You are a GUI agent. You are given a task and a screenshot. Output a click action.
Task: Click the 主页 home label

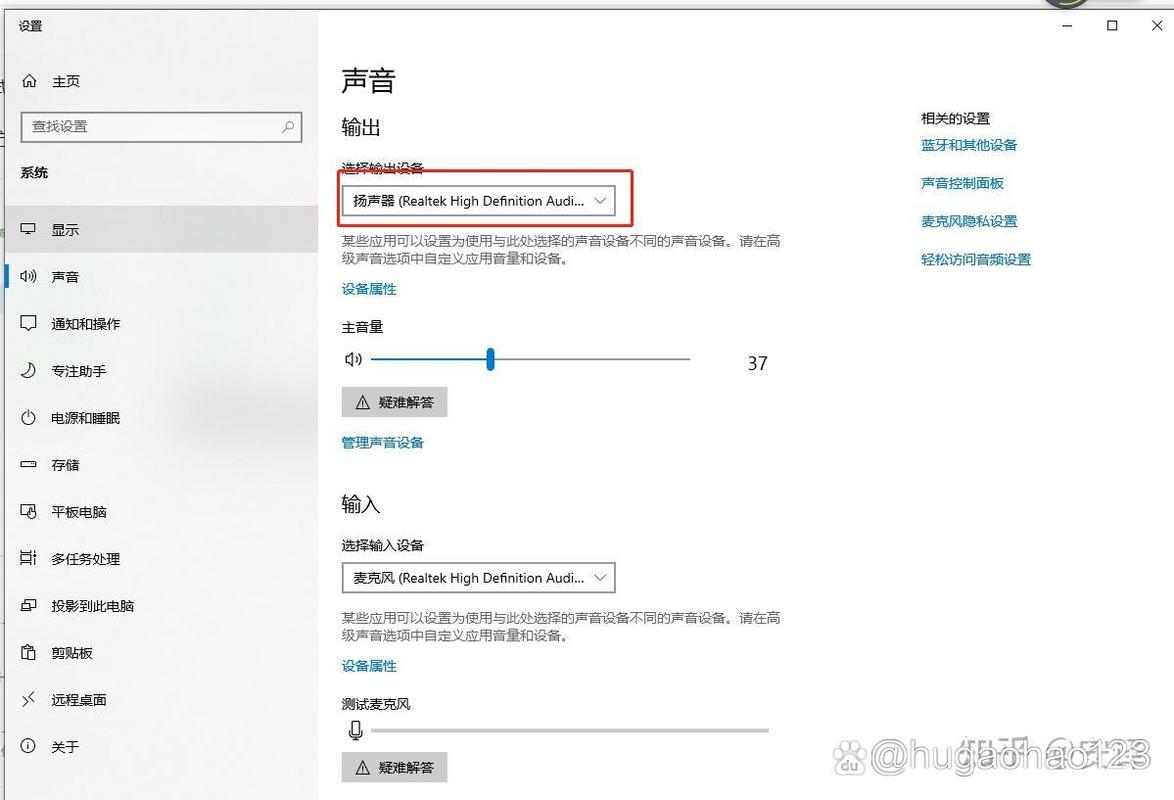click(66, 81)
